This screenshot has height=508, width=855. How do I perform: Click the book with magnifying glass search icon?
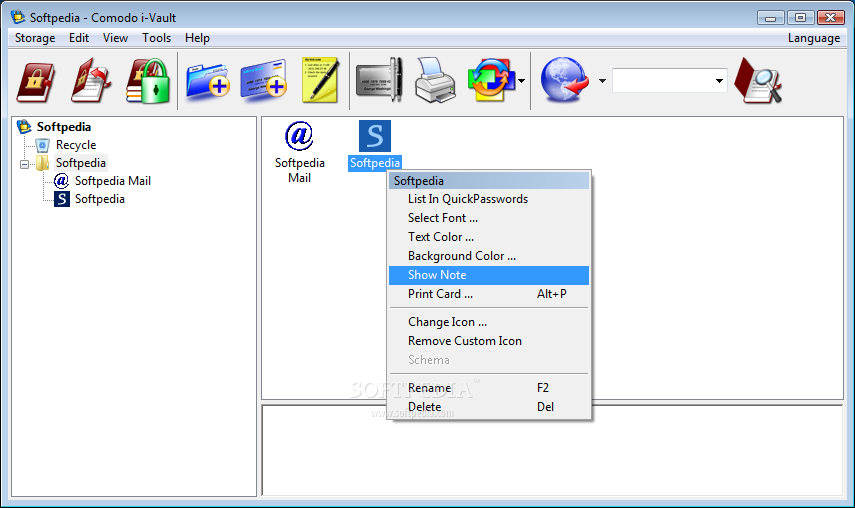pyautogui.click(x=758, y=81)
